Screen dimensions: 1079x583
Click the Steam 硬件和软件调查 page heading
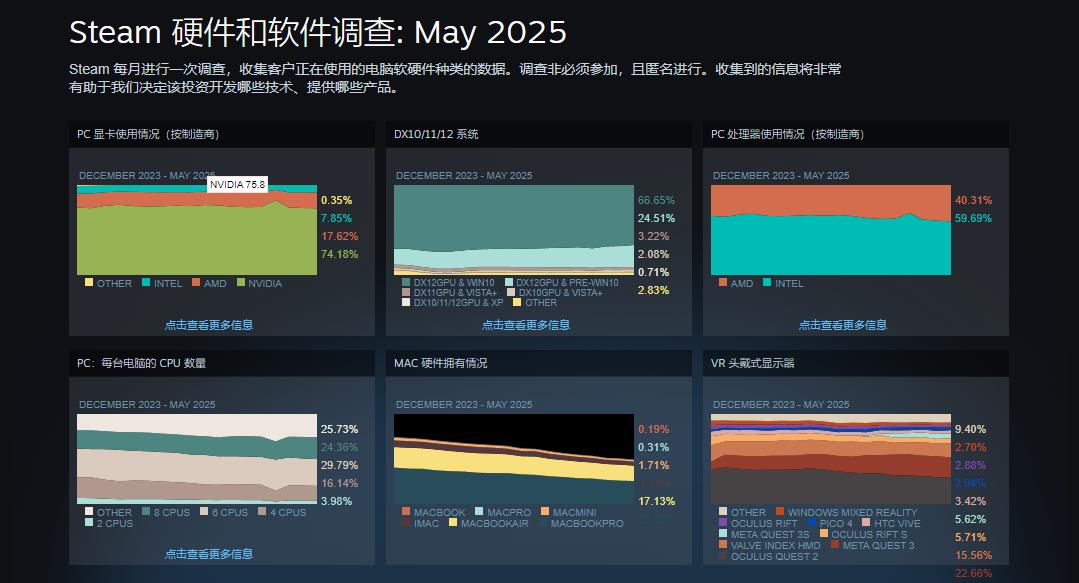(x=317, y=32)
